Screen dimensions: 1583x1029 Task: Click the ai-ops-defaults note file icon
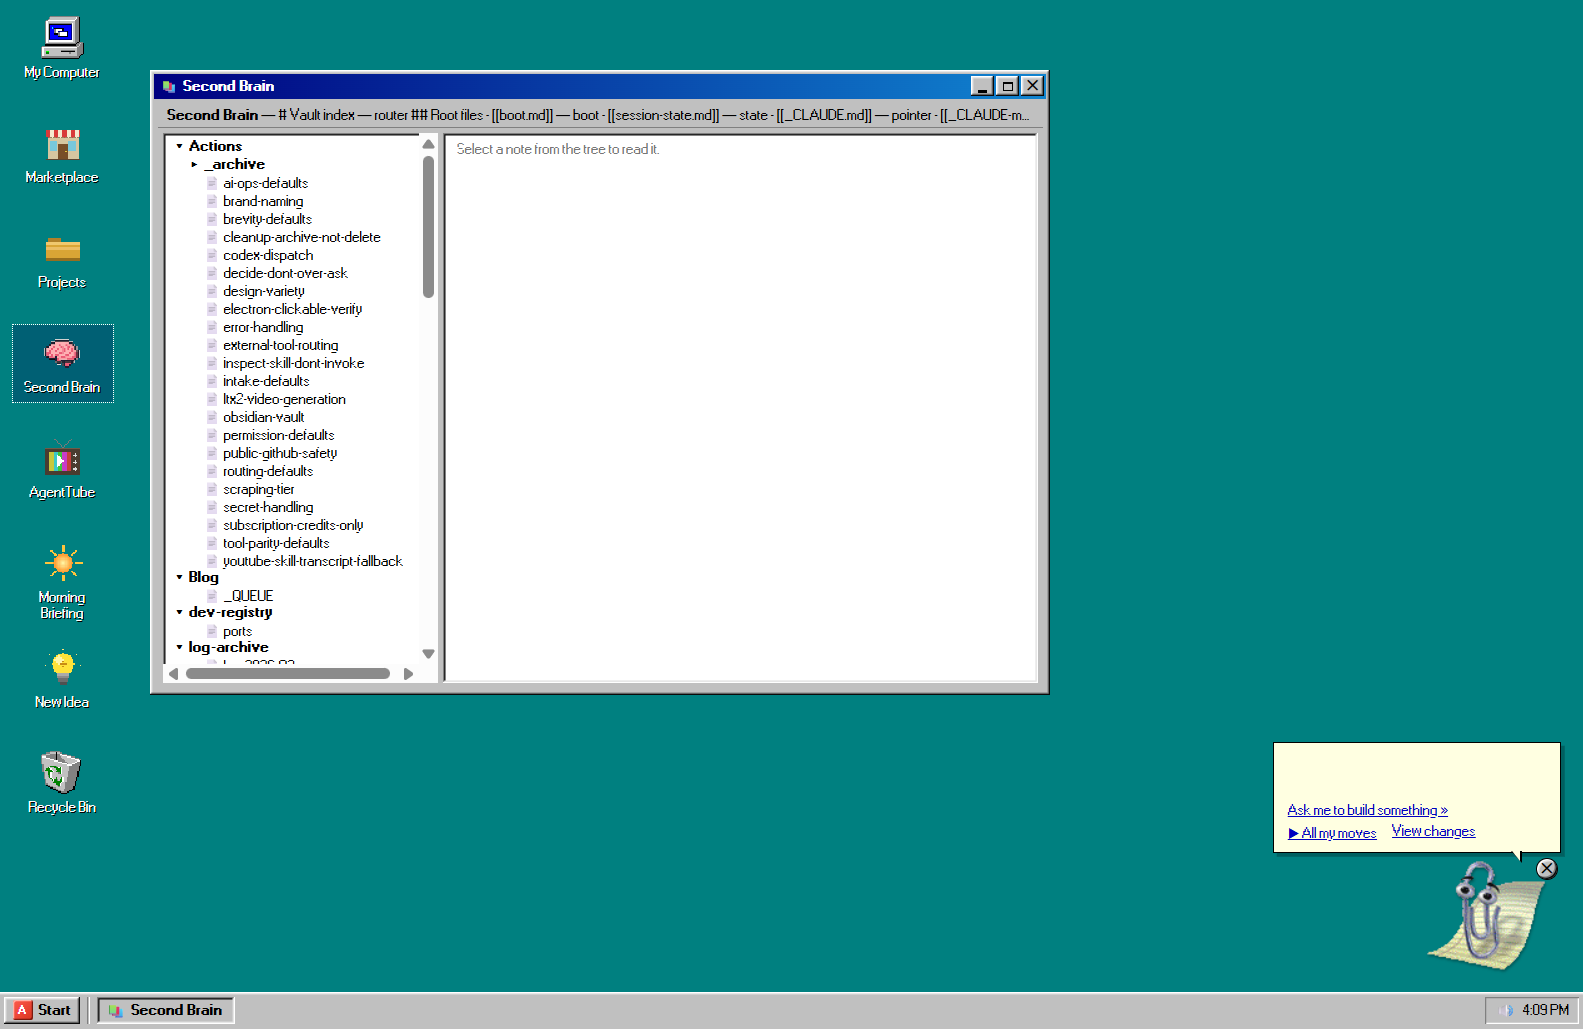212,183
